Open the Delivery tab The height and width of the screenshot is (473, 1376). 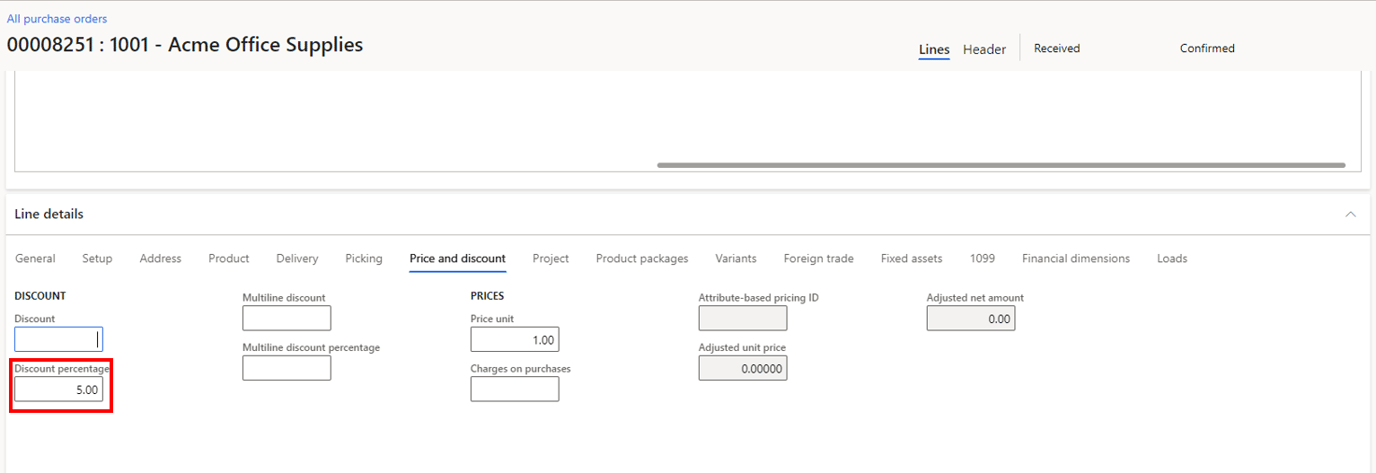tap(297, 258)
